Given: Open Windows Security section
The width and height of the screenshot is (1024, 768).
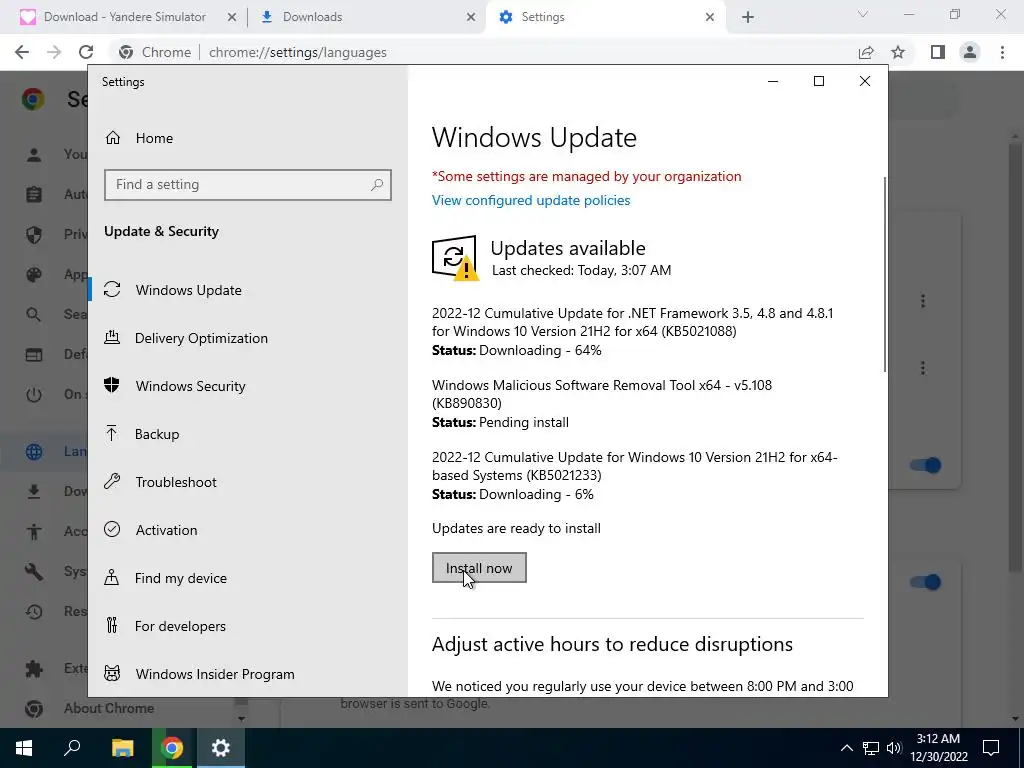Looking at the screenshot, I should [191, 386].
